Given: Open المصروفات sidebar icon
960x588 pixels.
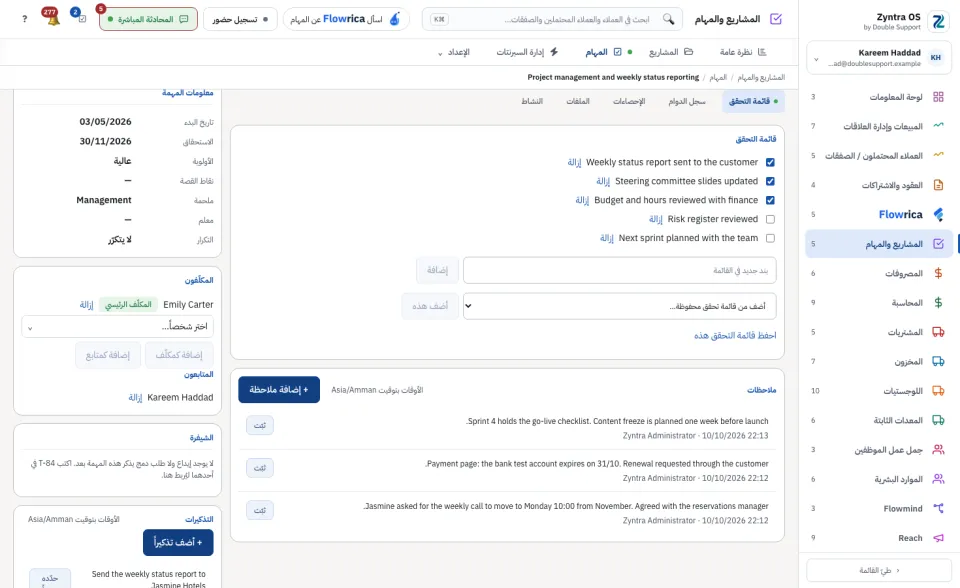Looking at the screenshot, I should (x=938, y=273).
